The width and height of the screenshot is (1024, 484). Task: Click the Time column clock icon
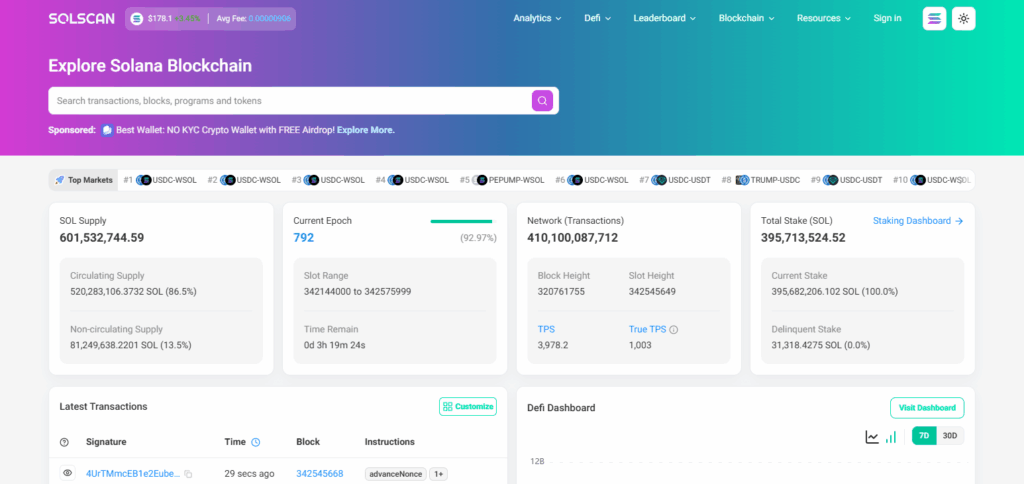(x=255, y=442)
